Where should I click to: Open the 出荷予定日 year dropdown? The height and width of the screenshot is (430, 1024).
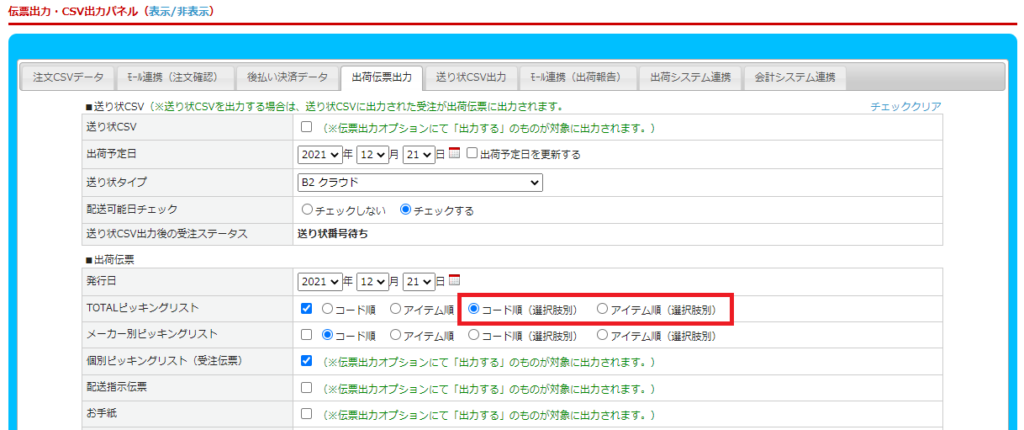click(x=319, y=154)
